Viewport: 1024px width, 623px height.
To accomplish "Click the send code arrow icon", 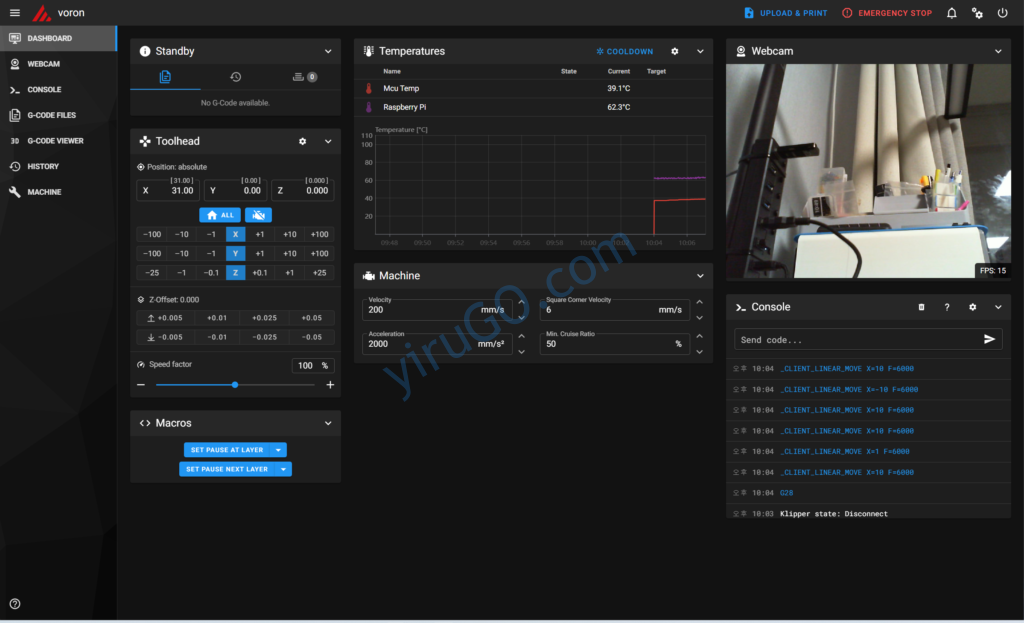I will pos(989,339).
